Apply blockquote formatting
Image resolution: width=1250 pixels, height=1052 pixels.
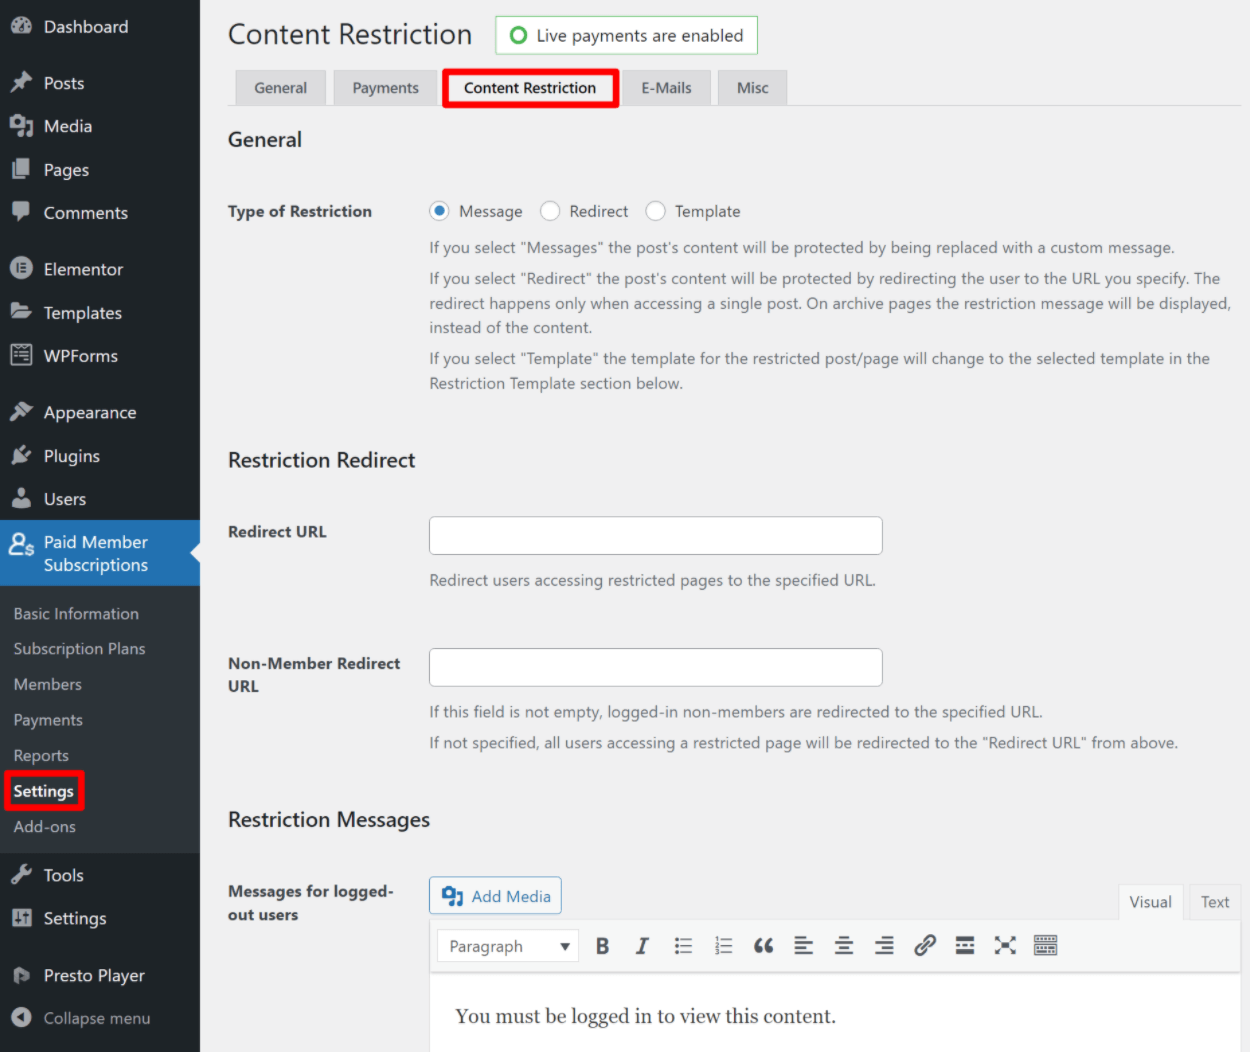tap(763, 946)
